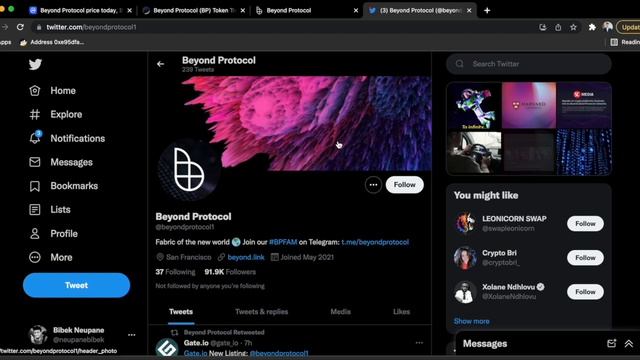The width and height of the screenshot is (640, 360).
Task: Open the car interior media thumbnail
Action: click(x=474, y=153)
